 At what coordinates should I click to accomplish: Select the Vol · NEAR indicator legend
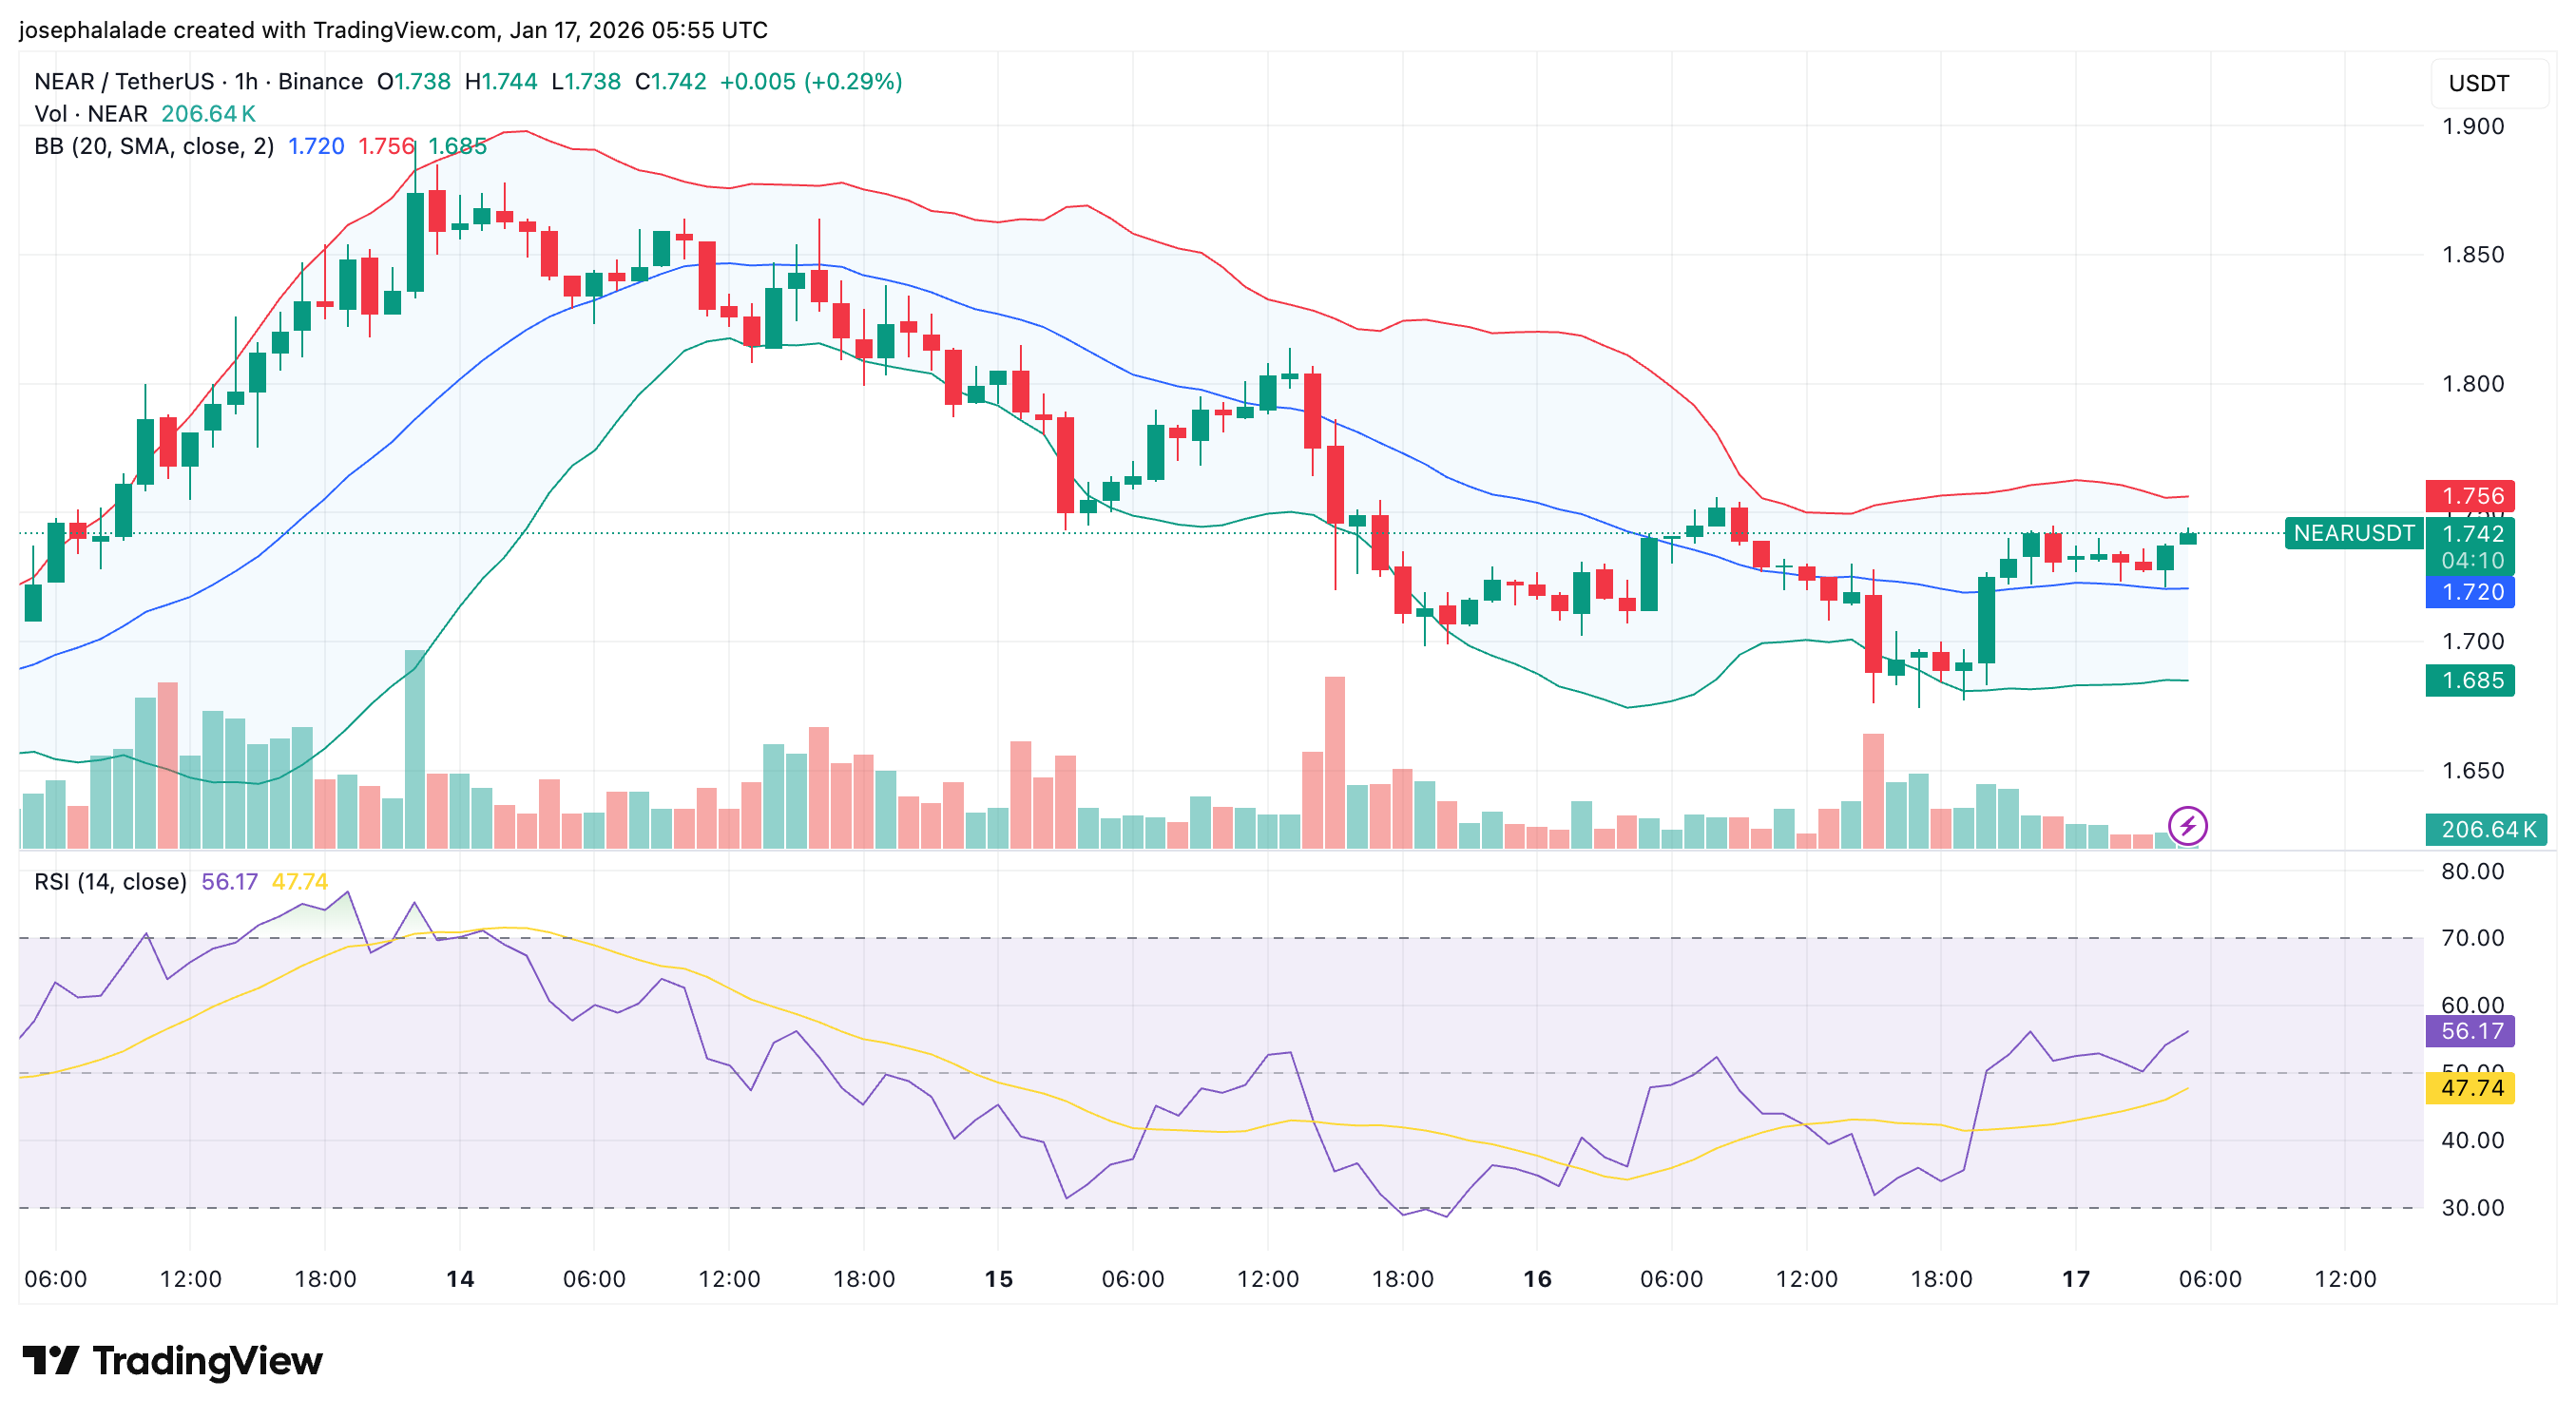(91, 114)
